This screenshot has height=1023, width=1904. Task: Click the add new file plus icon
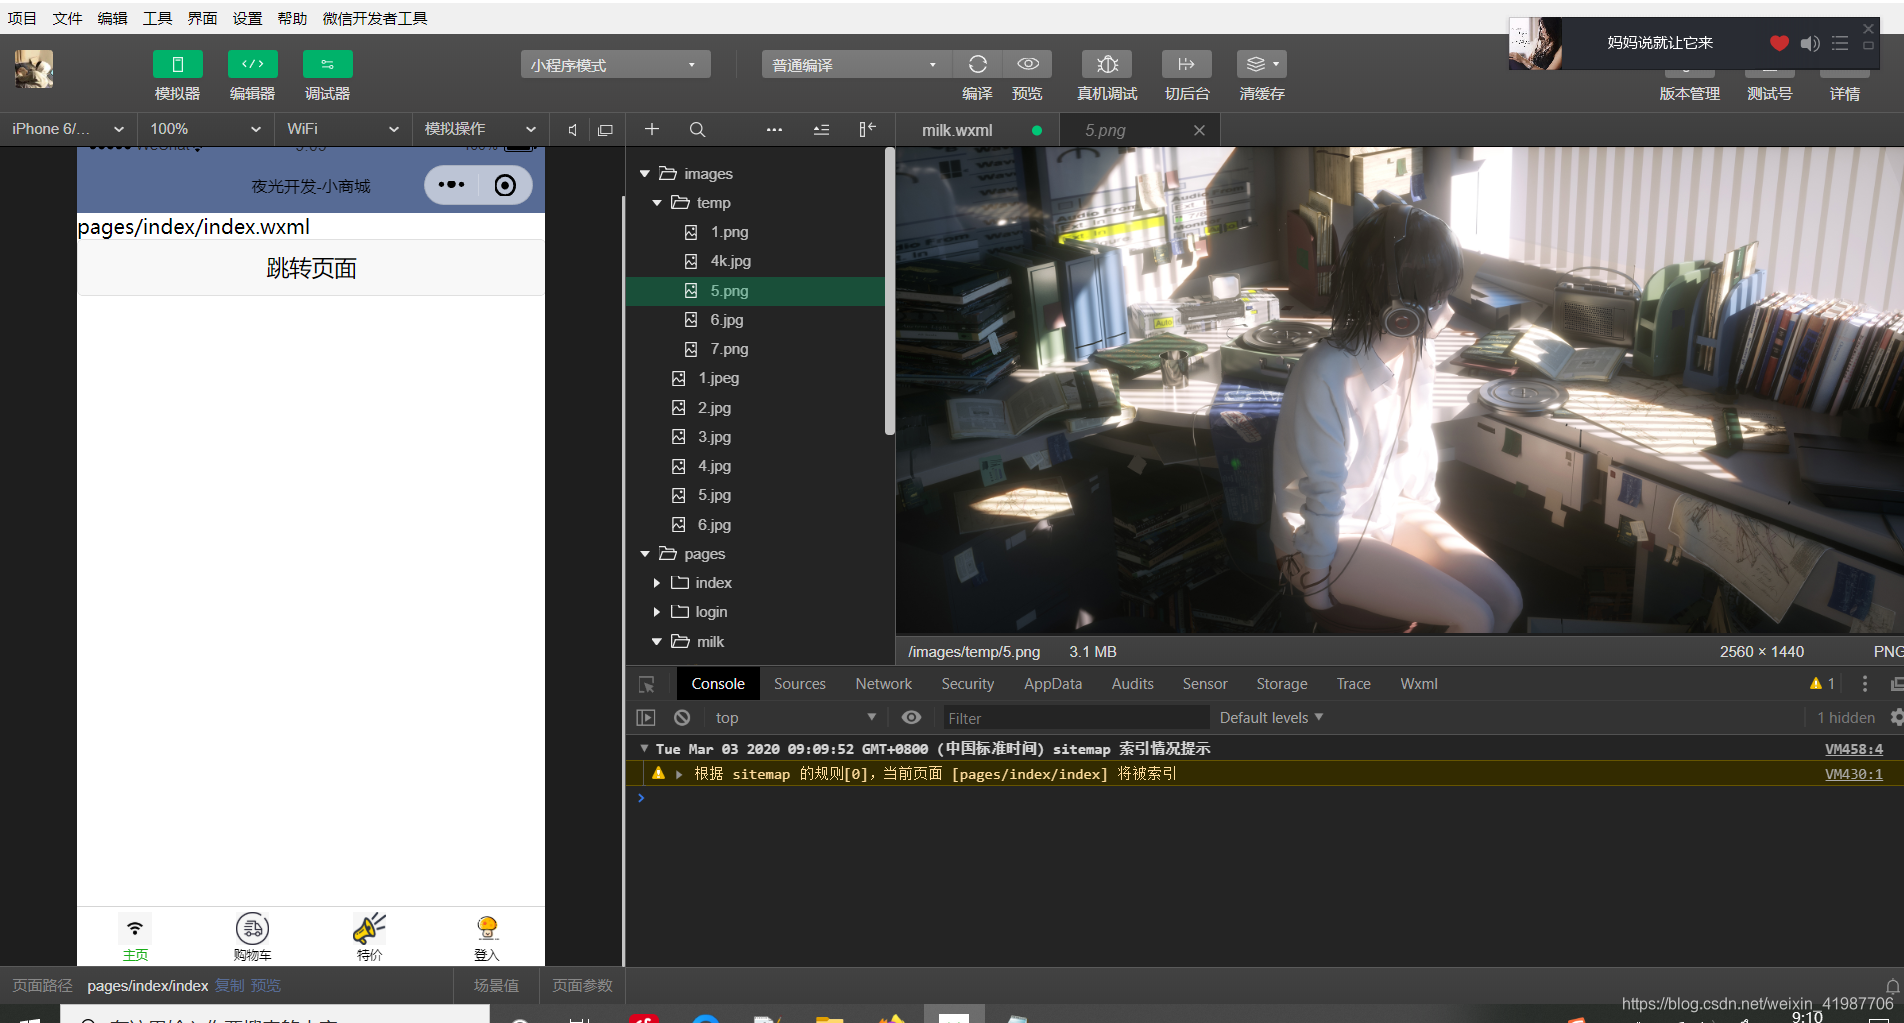(x=652, y=129)
